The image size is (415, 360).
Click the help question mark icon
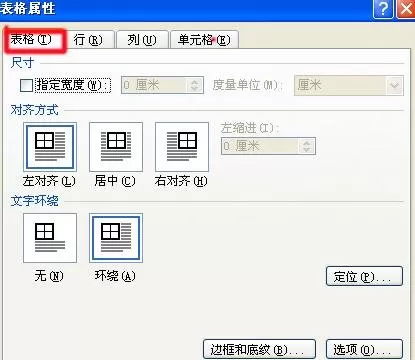pos(383,9)
